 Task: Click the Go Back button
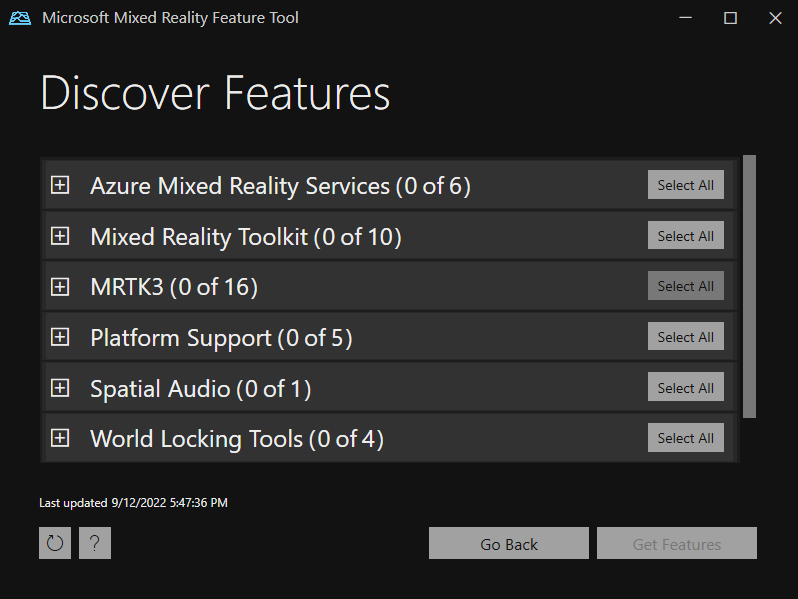tap(509, 543)
